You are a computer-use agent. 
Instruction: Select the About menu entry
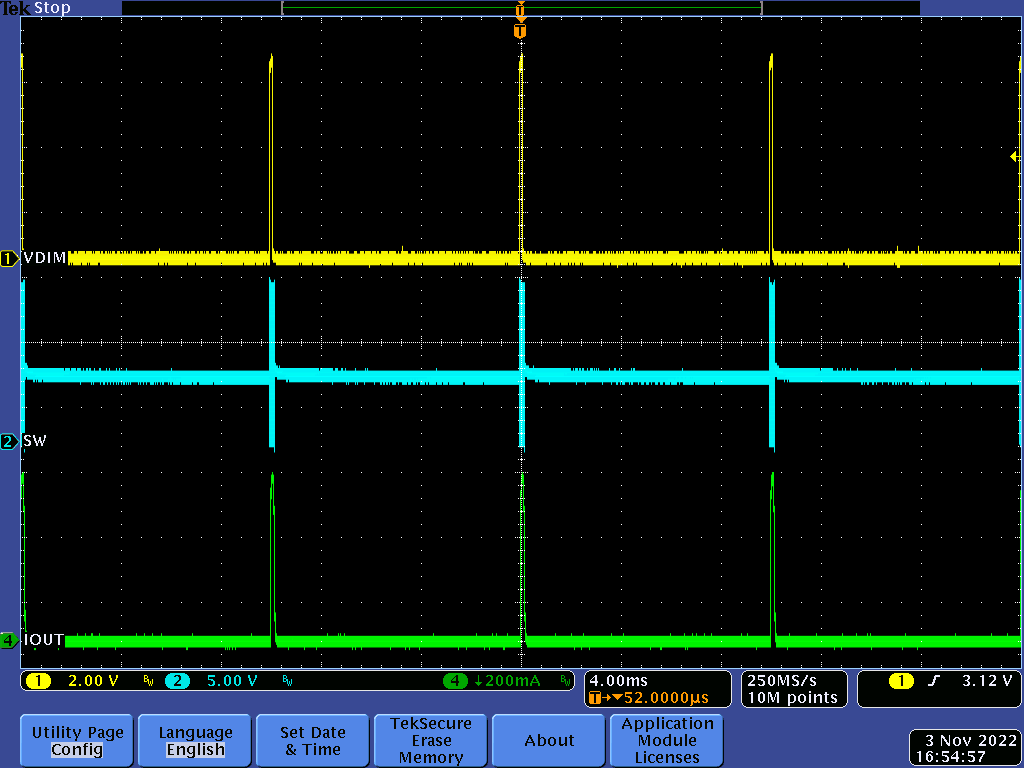[x=548, y=740]
